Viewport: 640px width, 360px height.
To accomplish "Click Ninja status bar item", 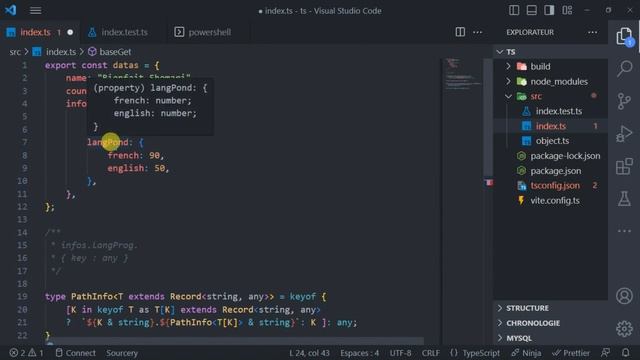I will click(526, 353).
